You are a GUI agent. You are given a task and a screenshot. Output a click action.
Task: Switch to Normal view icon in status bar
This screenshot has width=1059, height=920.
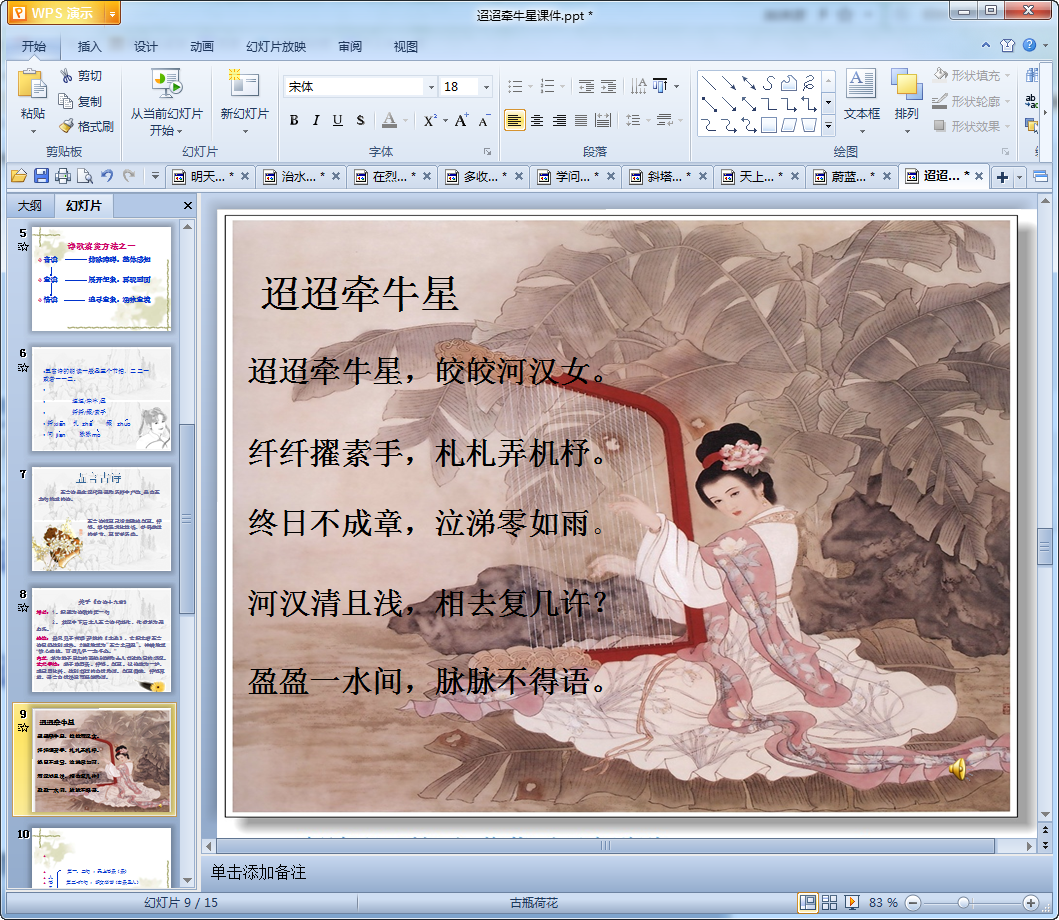tap(807, 902)
